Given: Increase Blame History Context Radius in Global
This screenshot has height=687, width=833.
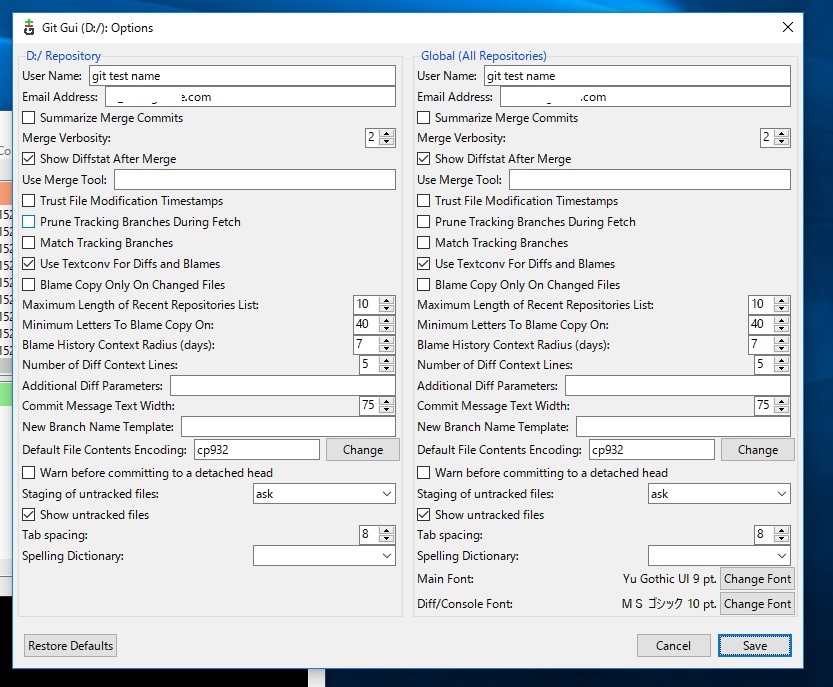Looking at the screenshot, I should (x=781, y=340).
